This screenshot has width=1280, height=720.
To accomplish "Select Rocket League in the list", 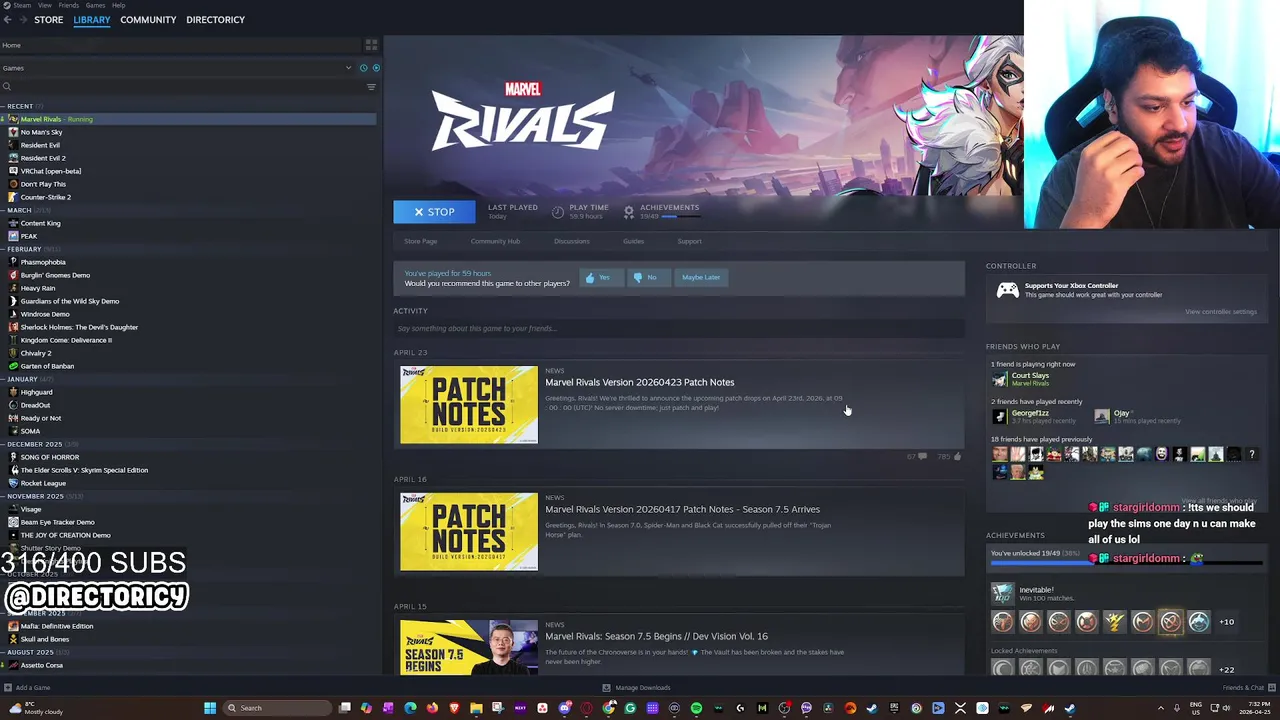I will 43,483.
